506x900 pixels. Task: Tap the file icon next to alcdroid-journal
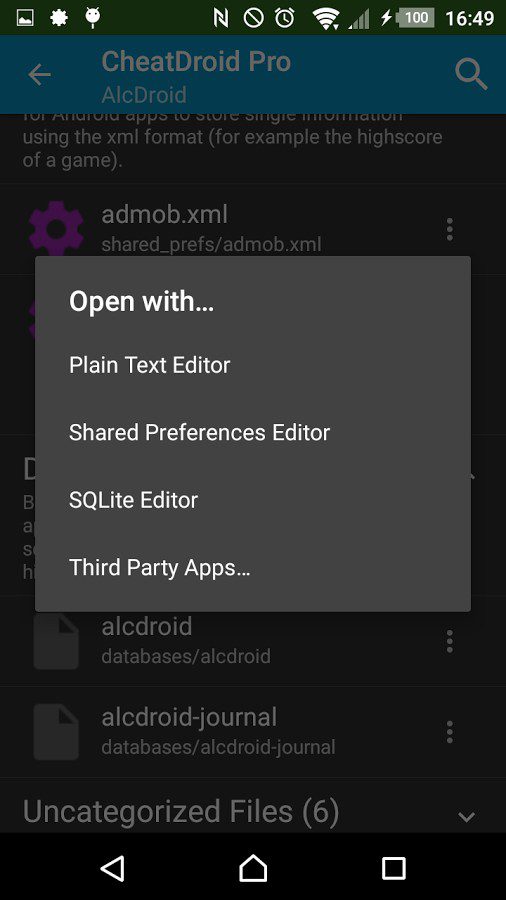pyautogui.click(x=56, y=732)
